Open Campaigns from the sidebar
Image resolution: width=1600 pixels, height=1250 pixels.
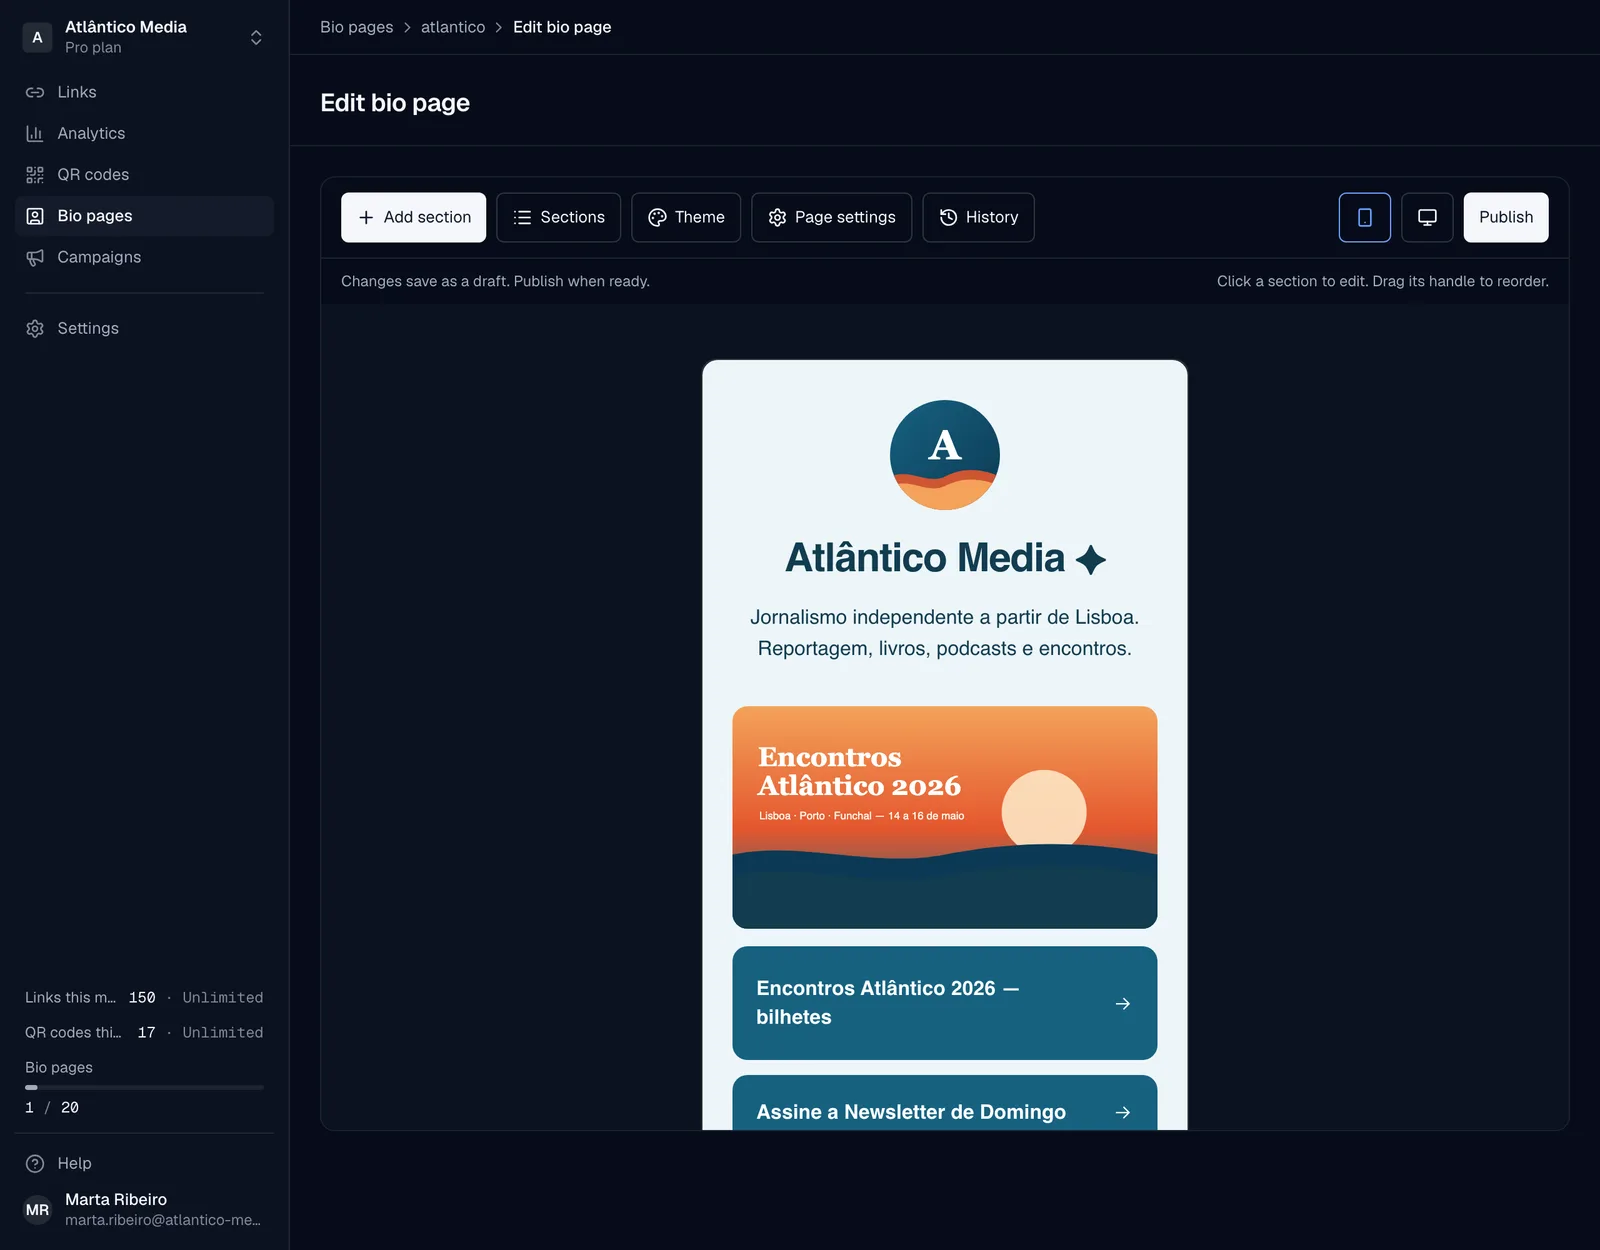144,257
